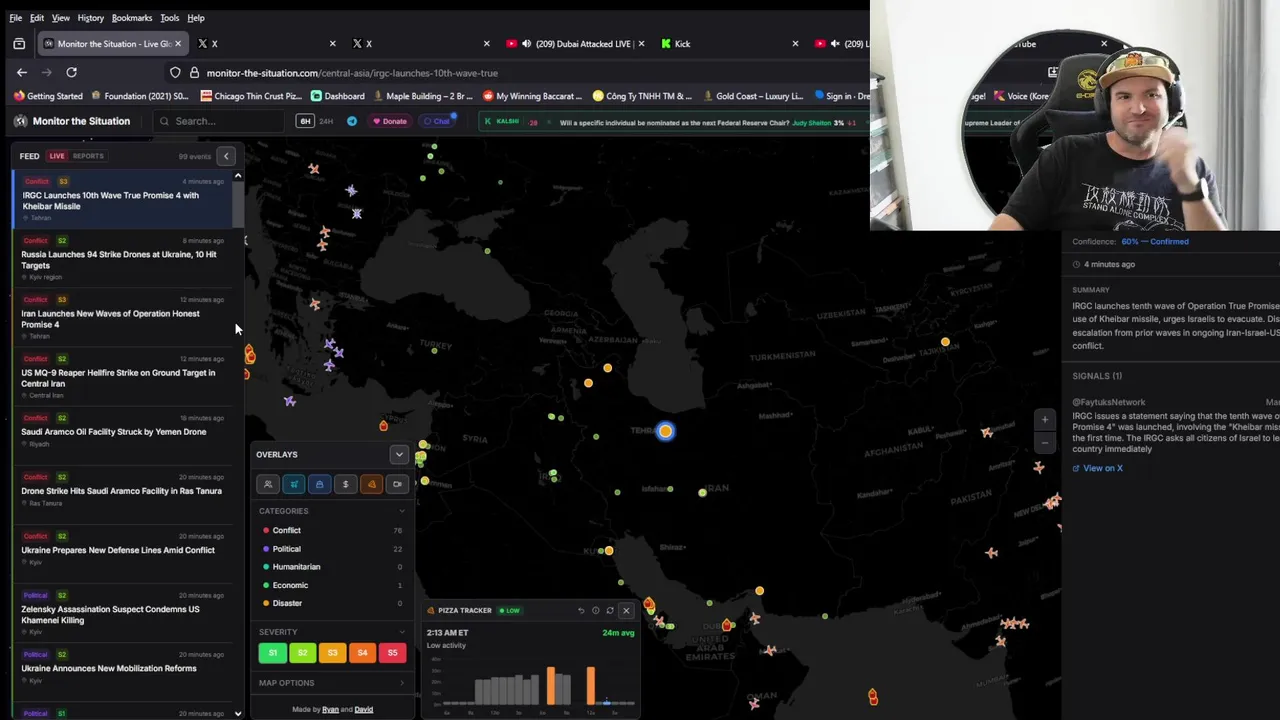Toggle the S3 severity filter
Viewport: 1280px width, 720px height.
tap(332, 653)
